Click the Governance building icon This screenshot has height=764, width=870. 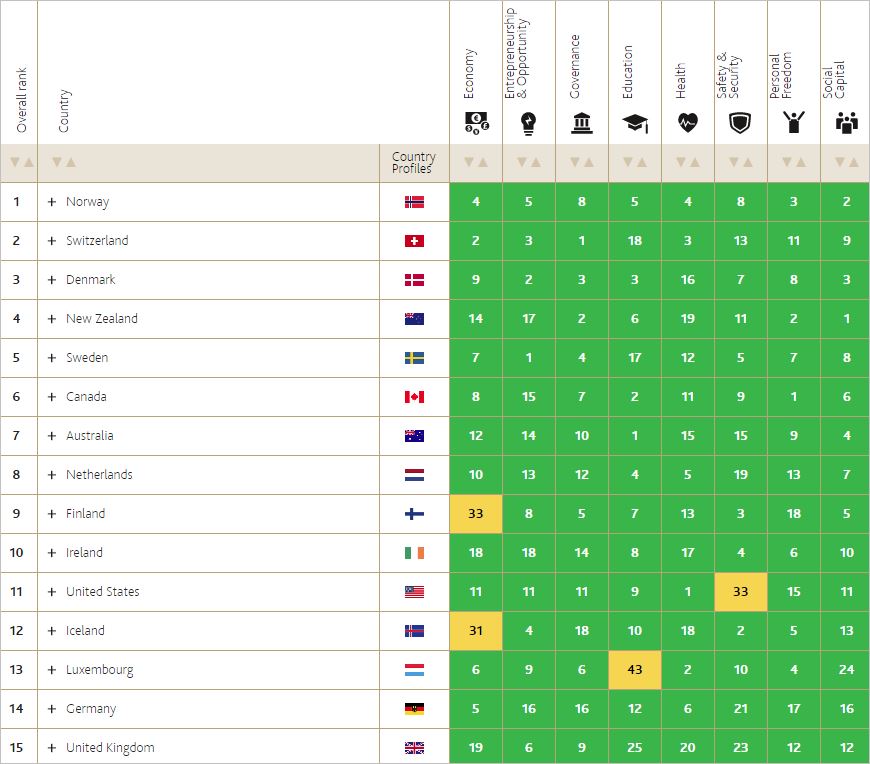coord(581,123)
